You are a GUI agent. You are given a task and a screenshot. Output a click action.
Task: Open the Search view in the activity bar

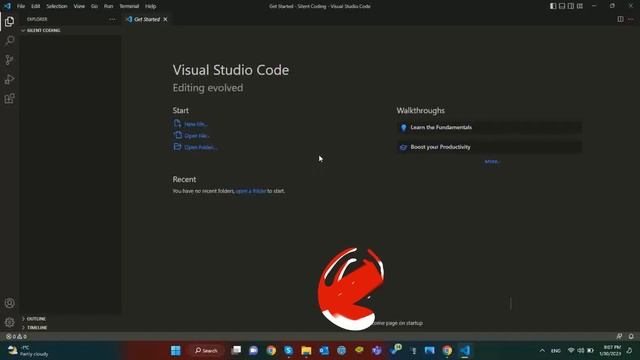point(9,40)
